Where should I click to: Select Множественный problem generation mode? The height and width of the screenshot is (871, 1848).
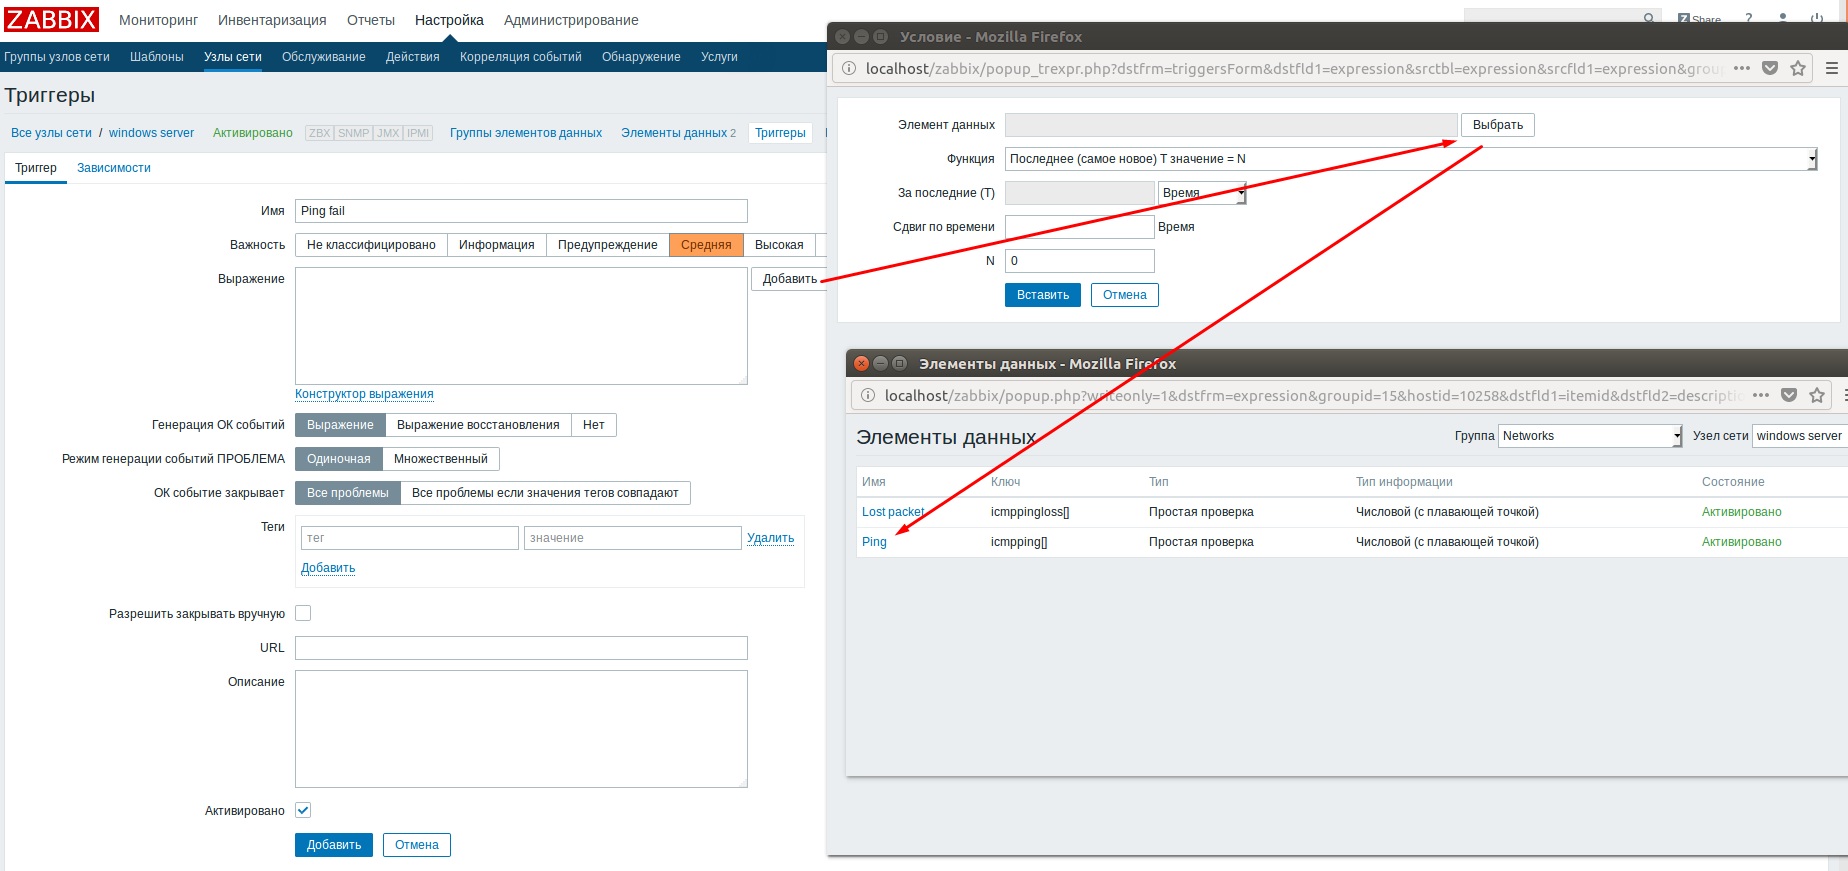(440, 459)
